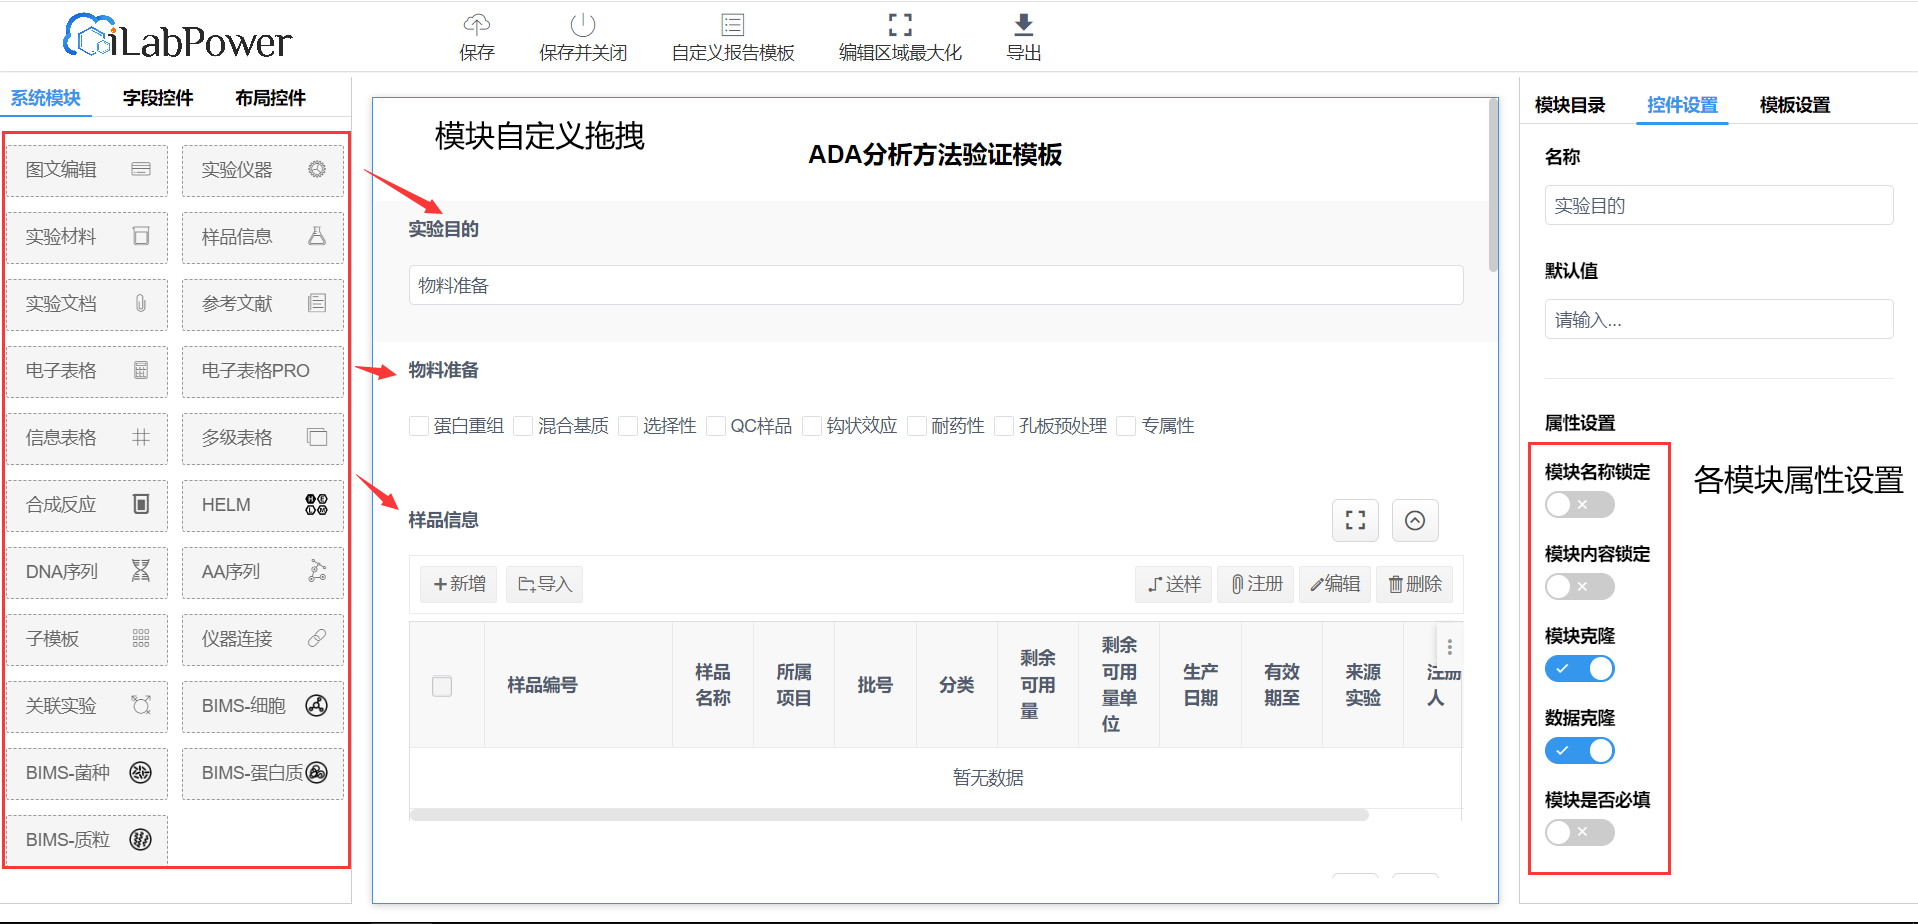
Task: Select the 样品信息 module tile
Action: pyautogui.click(x=263, y=237)
